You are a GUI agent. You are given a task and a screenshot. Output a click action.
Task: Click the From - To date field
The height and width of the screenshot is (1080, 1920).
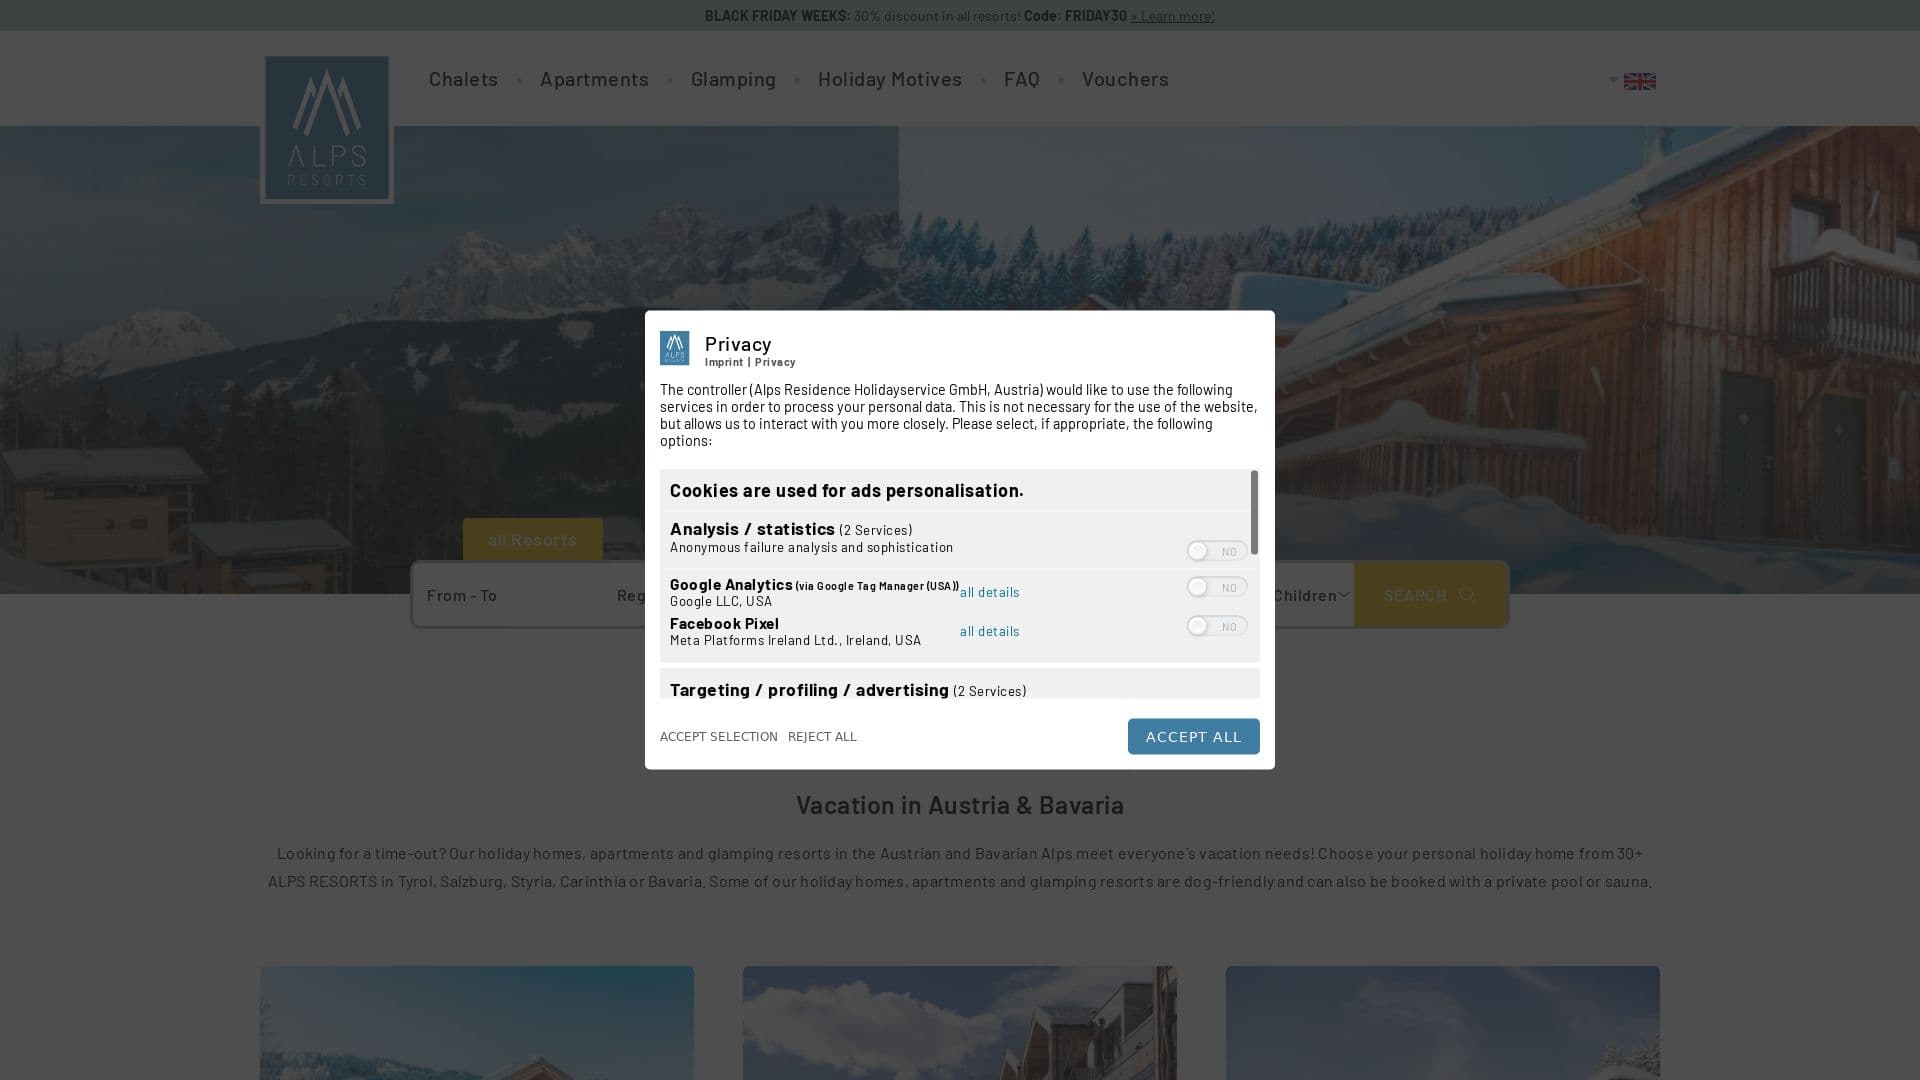(462, 595)
